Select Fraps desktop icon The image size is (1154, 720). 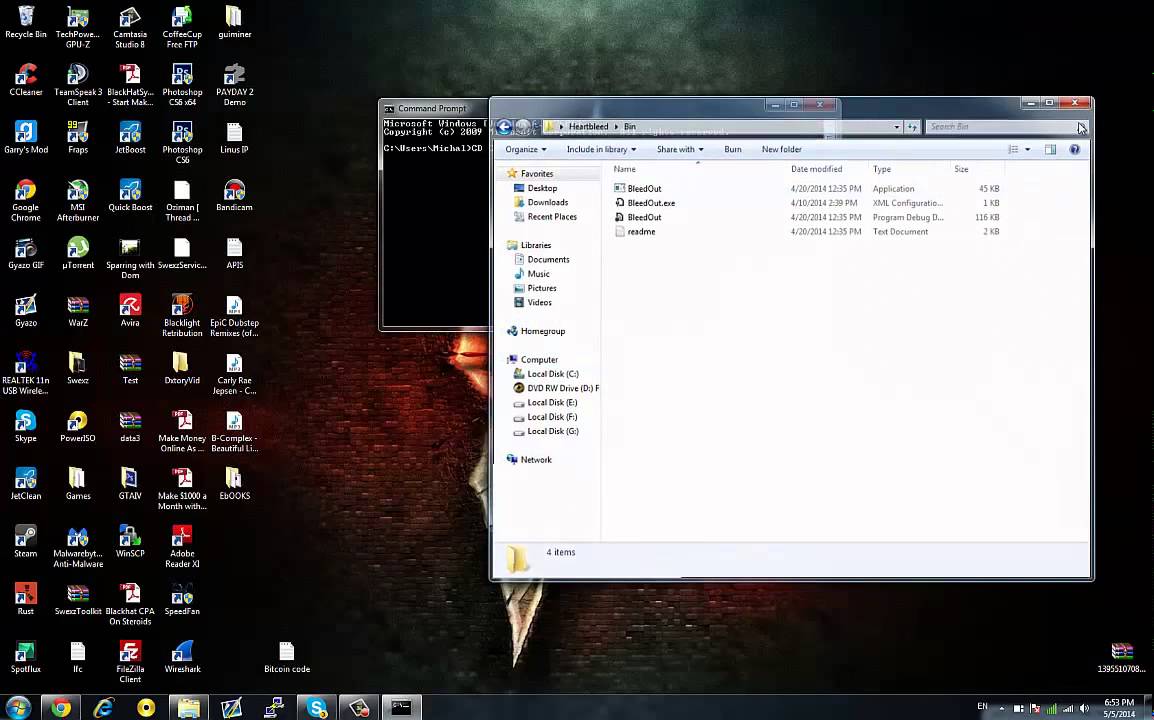click(x=77, y=138)
